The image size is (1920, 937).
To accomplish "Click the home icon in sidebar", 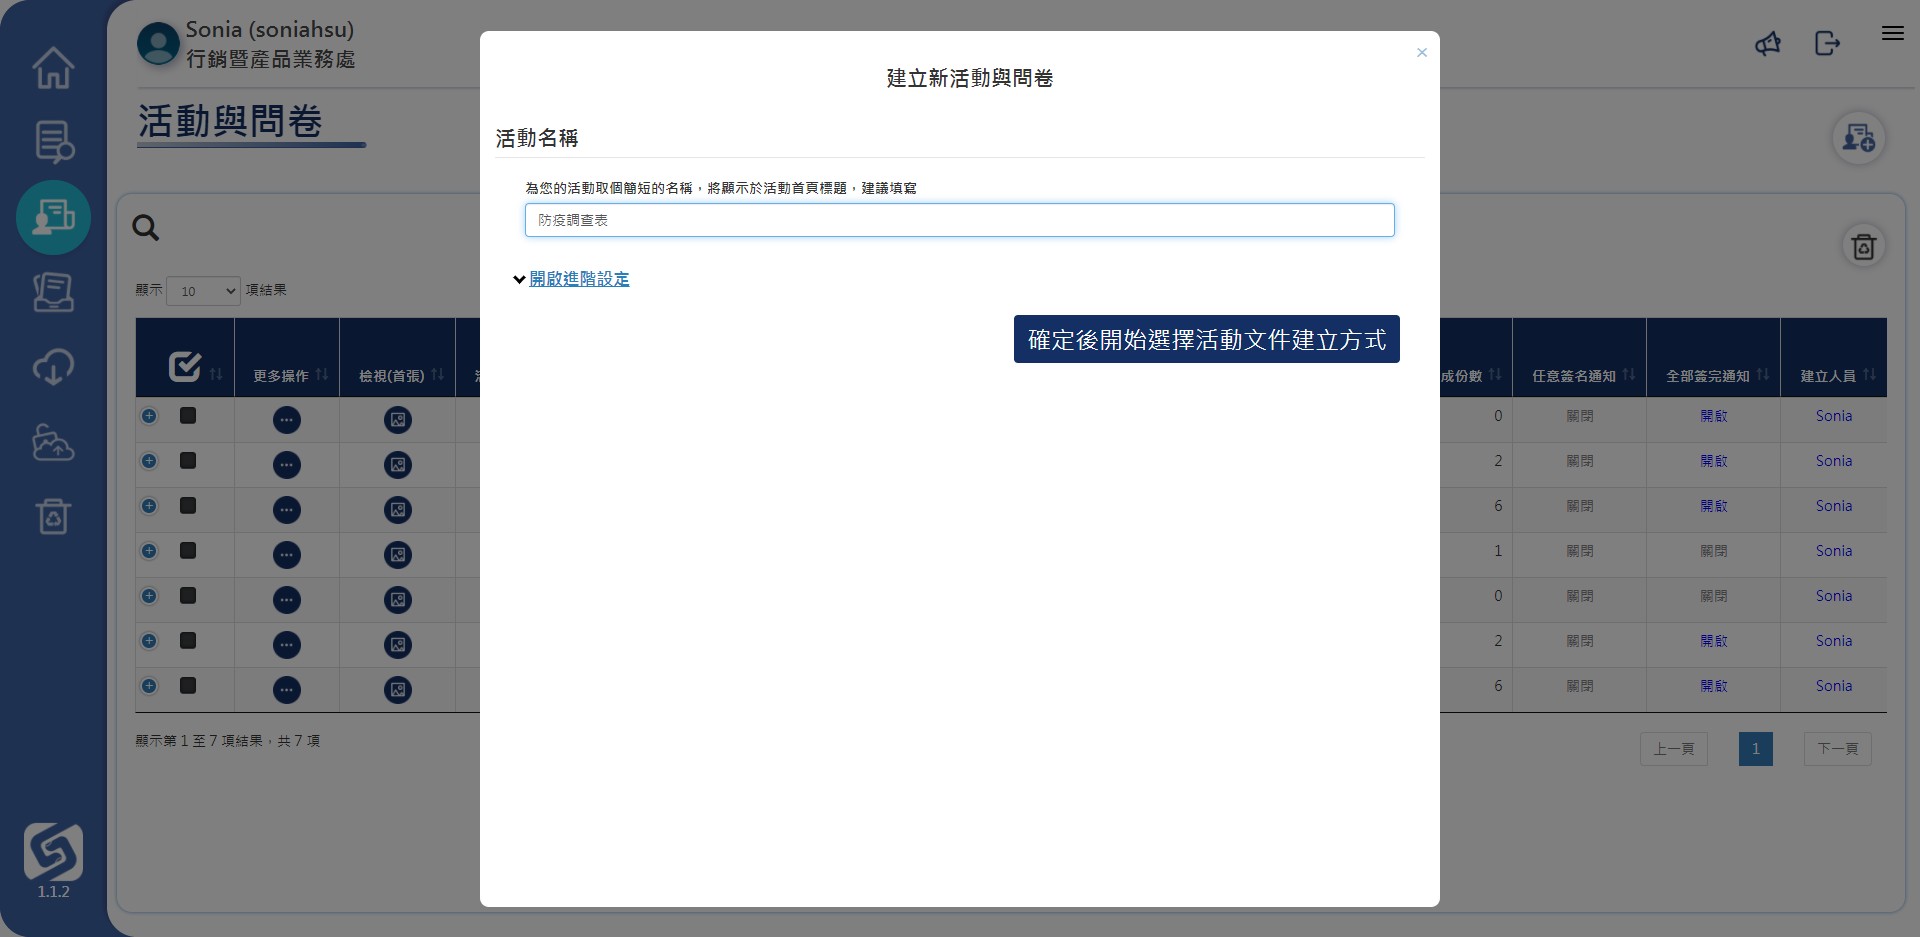I will (53, 68).
